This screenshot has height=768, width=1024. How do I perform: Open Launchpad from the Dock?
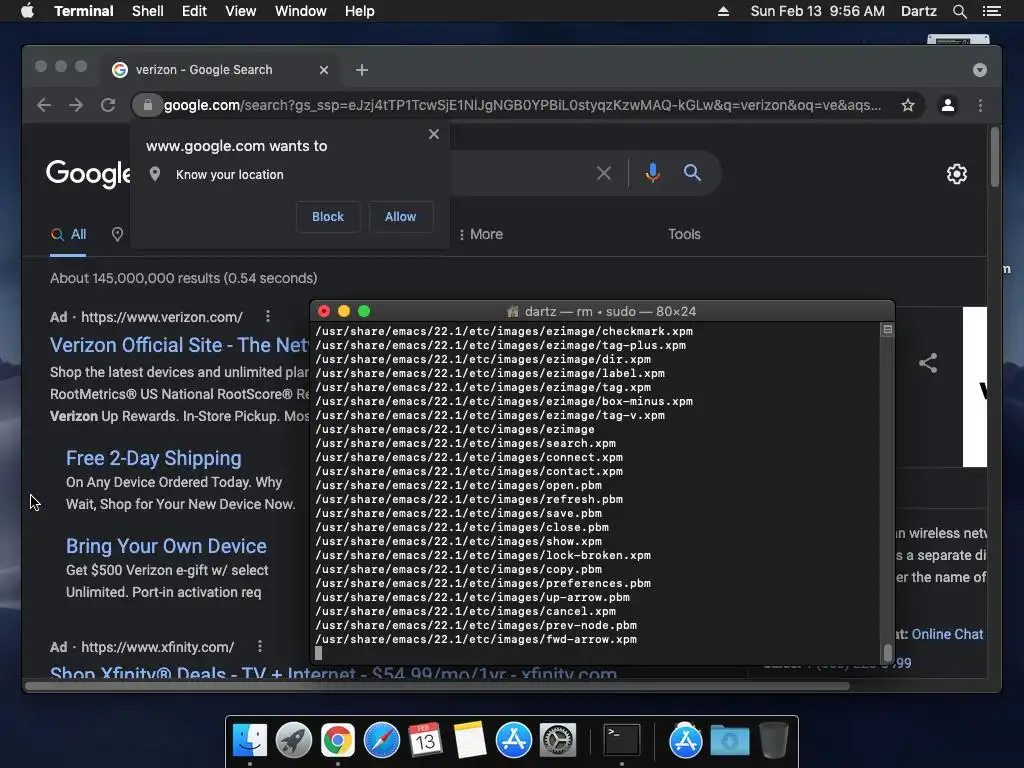294,740
